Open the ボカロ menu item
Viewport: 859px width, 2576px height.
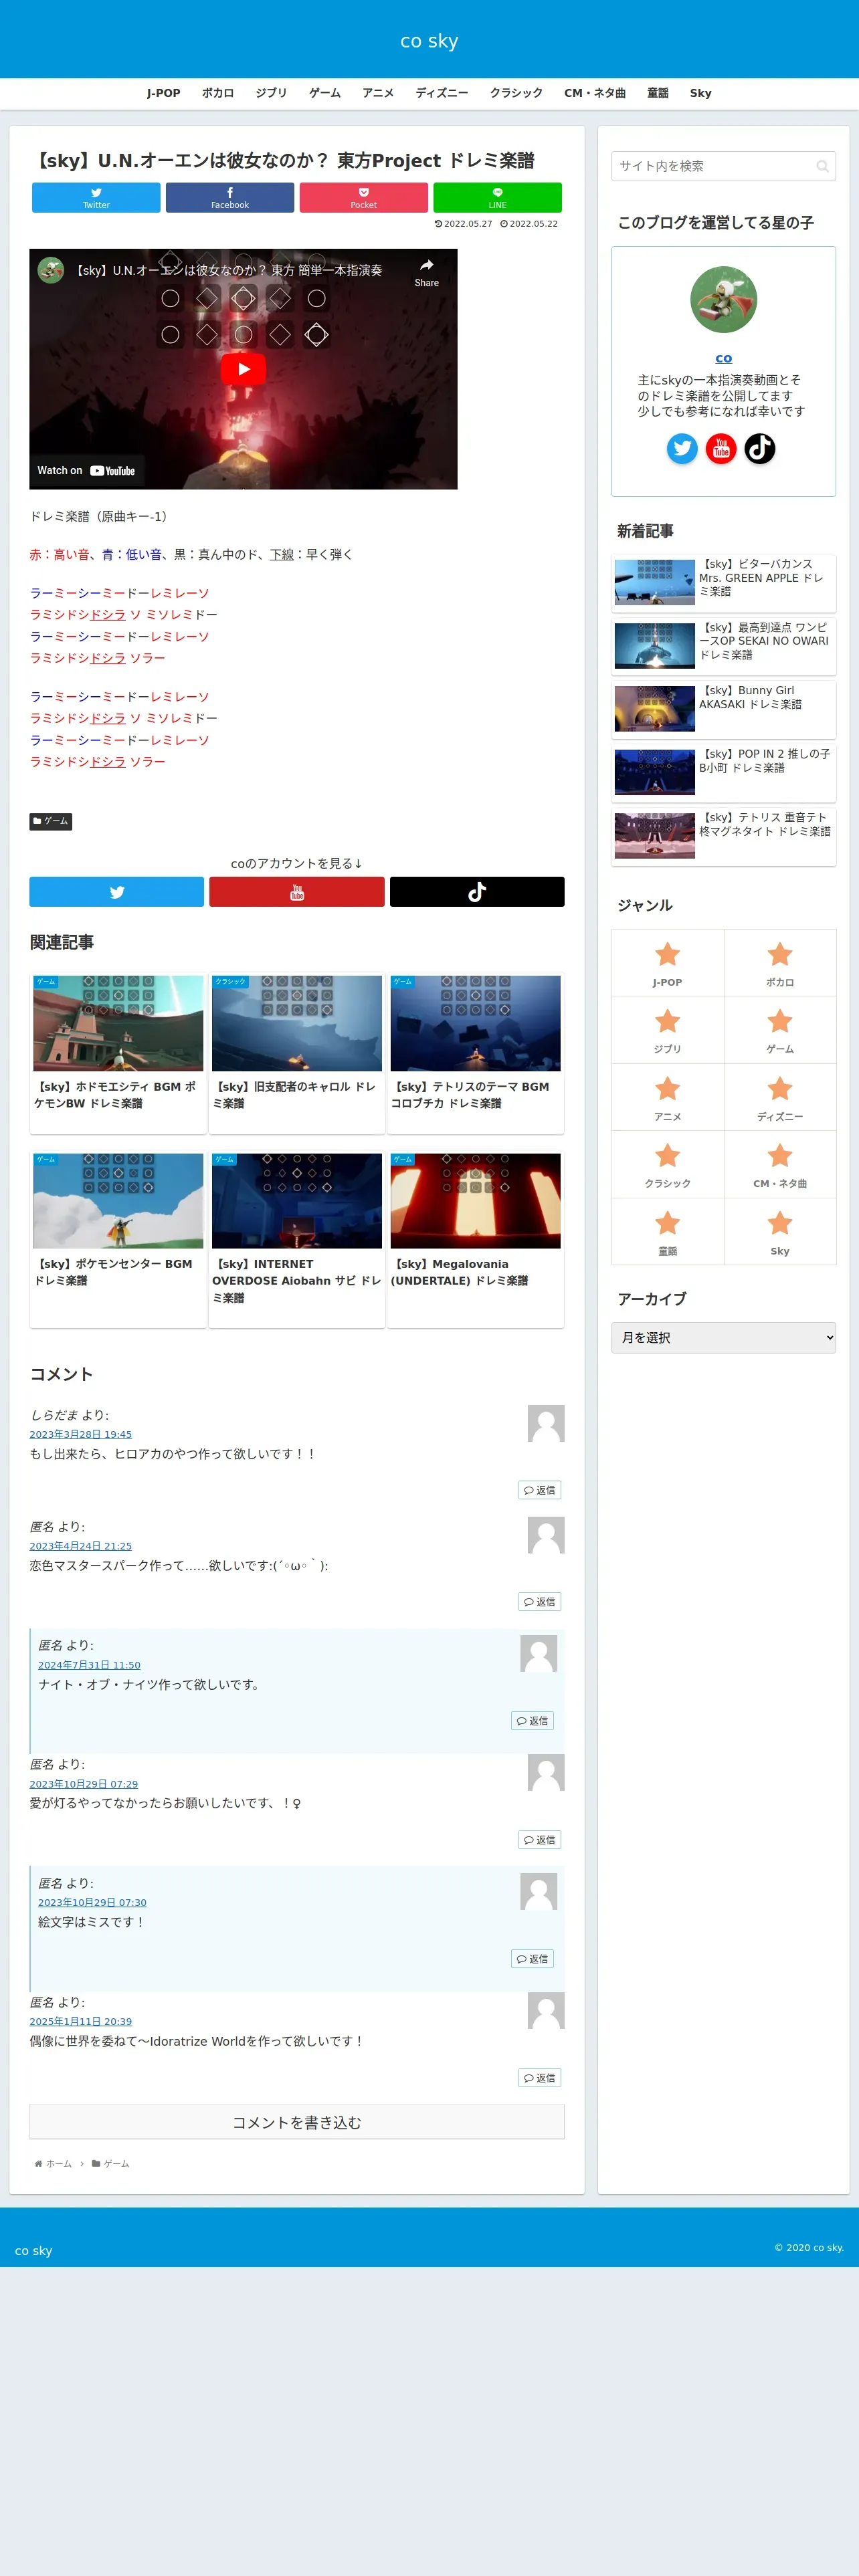pyautogui.click(x=218, y=93)
